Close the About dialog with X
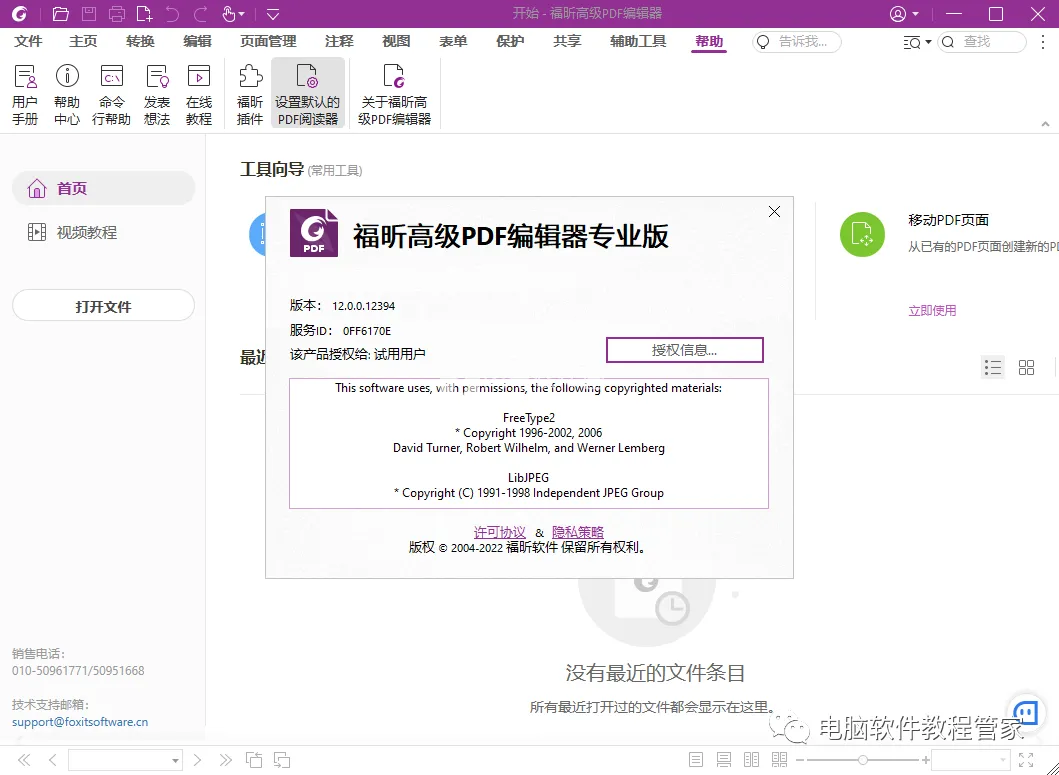The width and height of the screenshot is (1059, 775). coord(774,211)
